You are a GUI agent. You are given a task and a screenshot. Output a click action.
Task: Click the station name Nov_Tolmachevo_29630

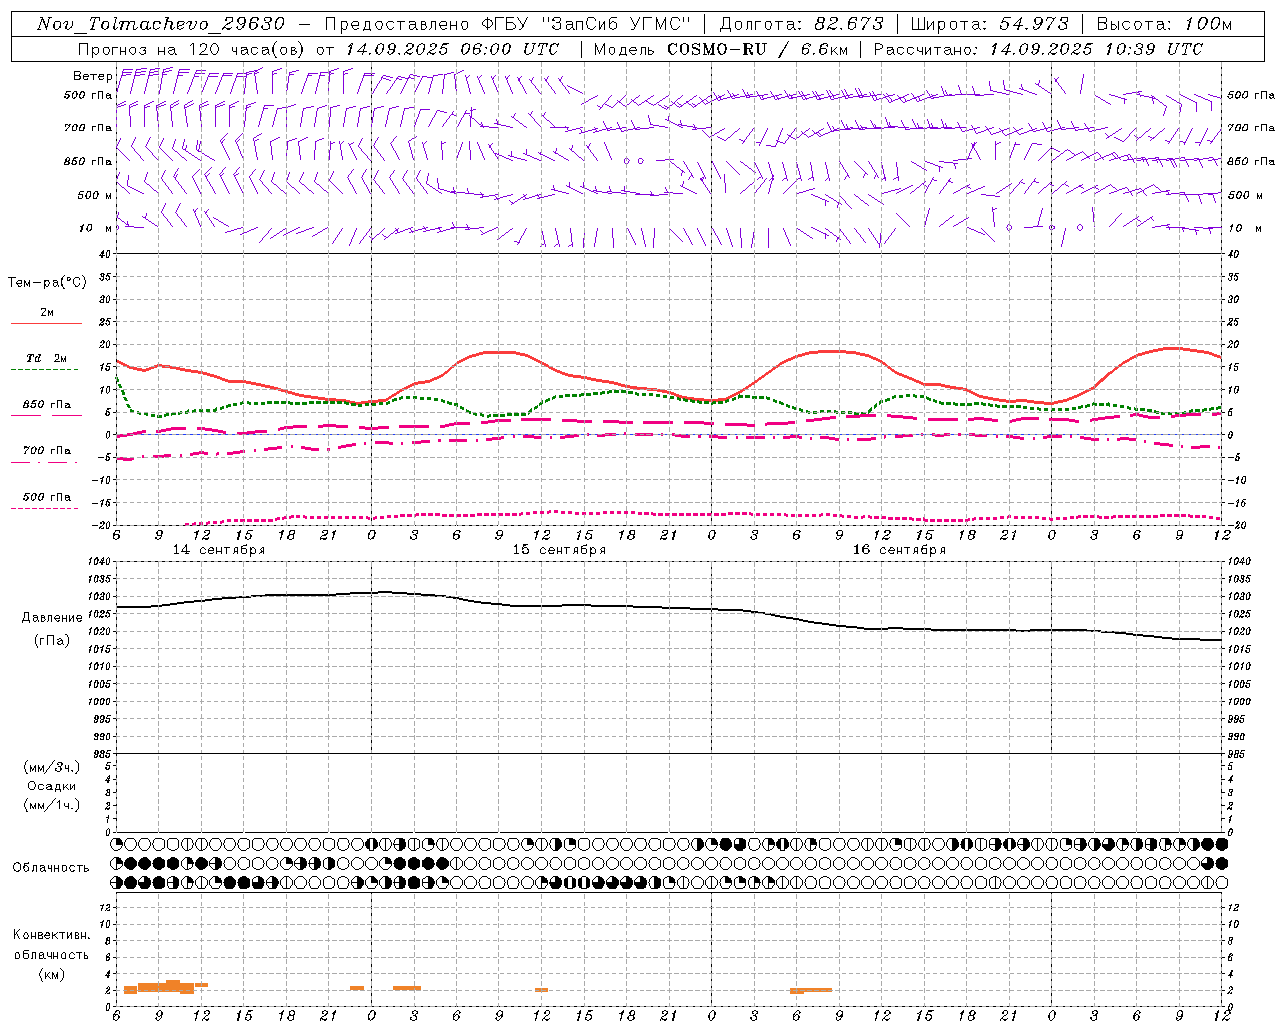tap(161, 24)
